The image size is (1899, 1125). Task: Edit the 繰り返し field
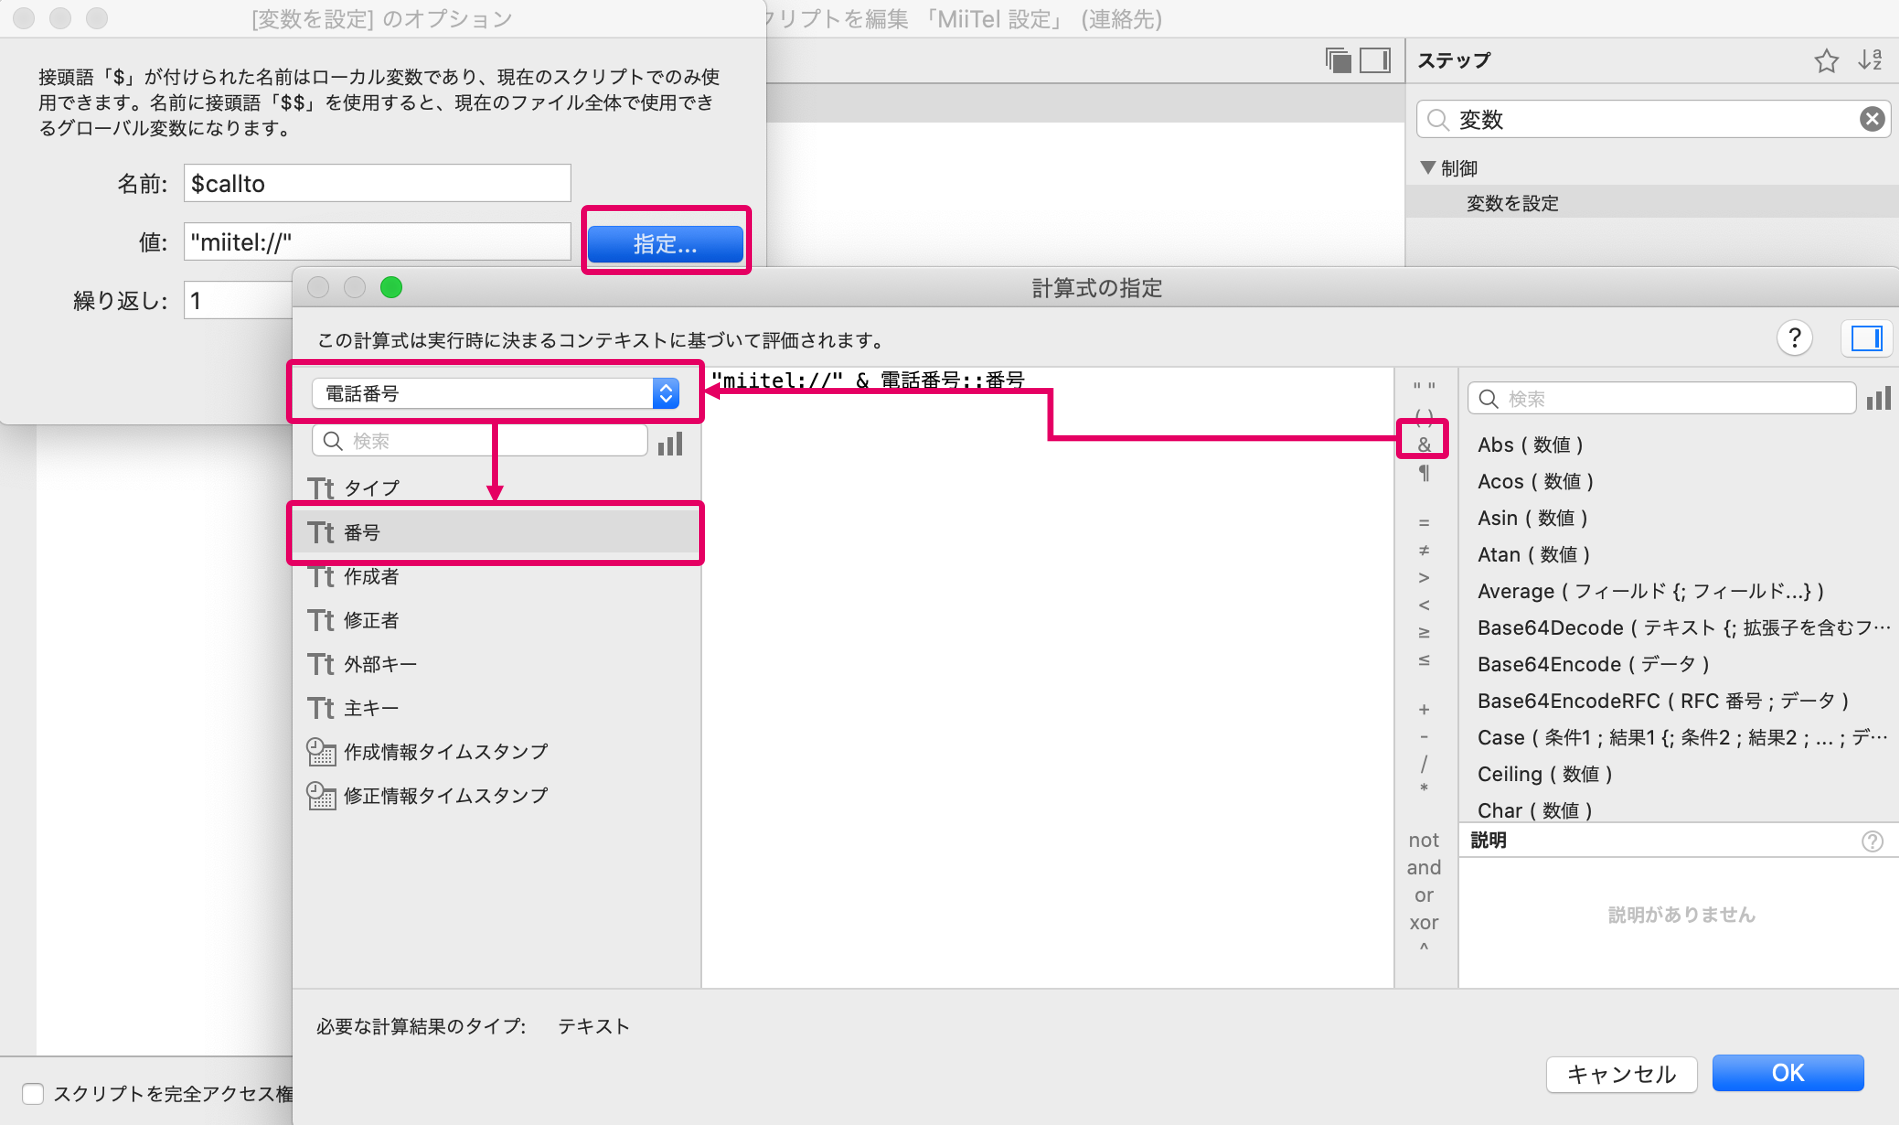(238, 300)
